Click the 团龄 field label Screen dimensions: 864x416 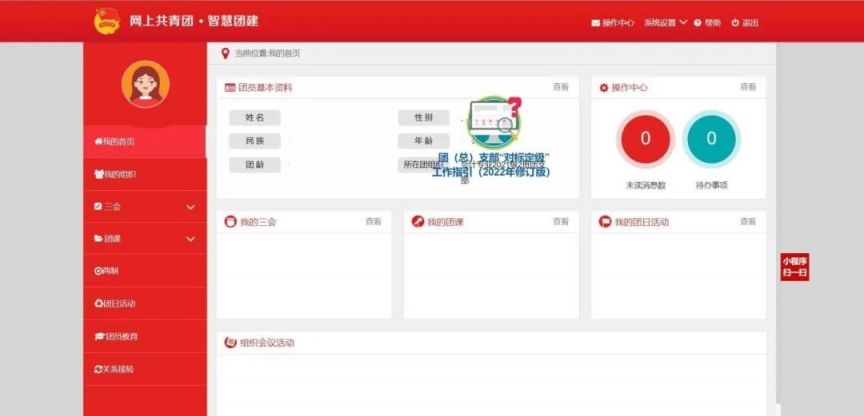[x=255, y=165]
